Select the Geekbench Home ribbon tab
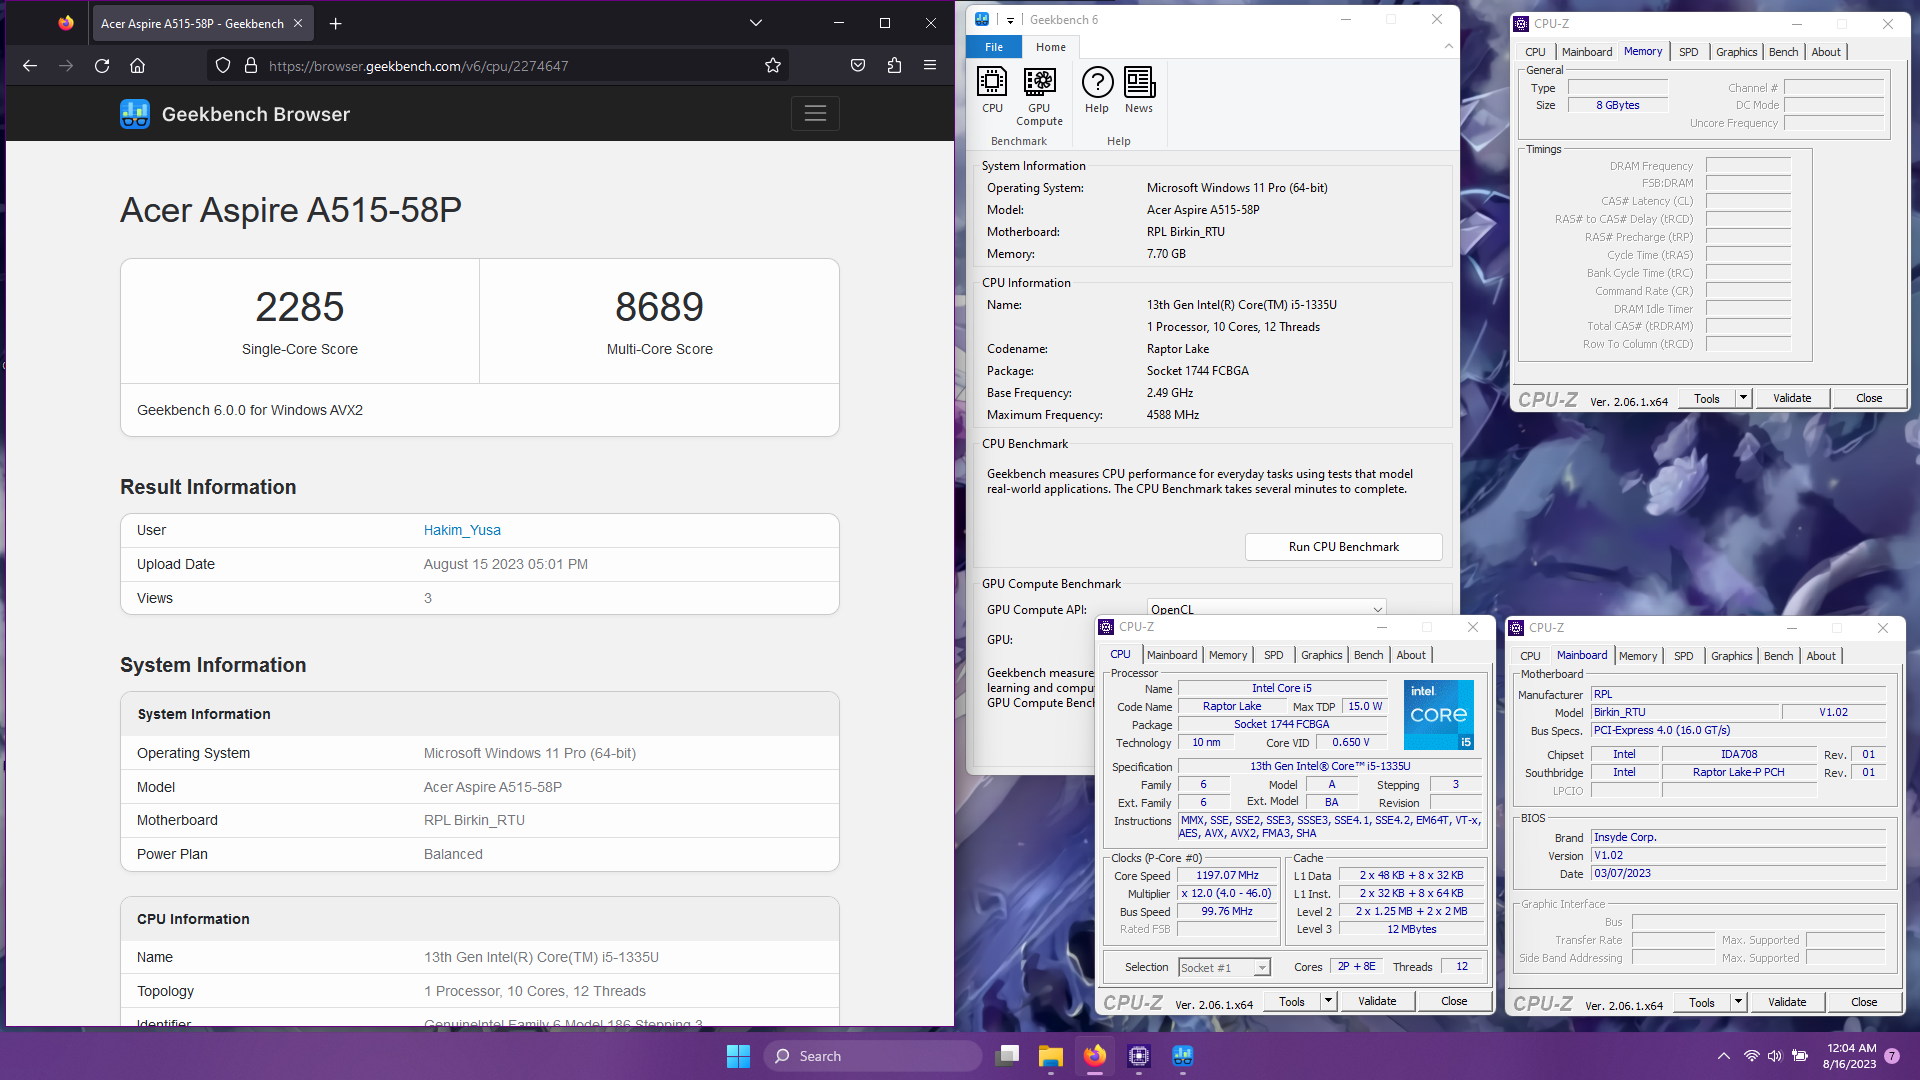 [x=1050, y=47]
